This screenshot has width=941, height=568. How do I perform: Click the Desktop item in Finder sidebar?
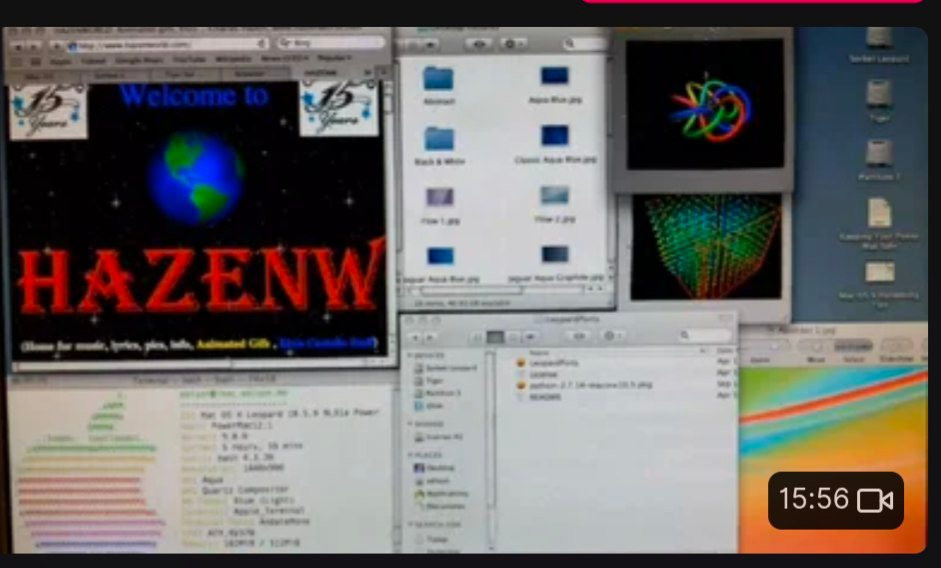pos(441,467)
